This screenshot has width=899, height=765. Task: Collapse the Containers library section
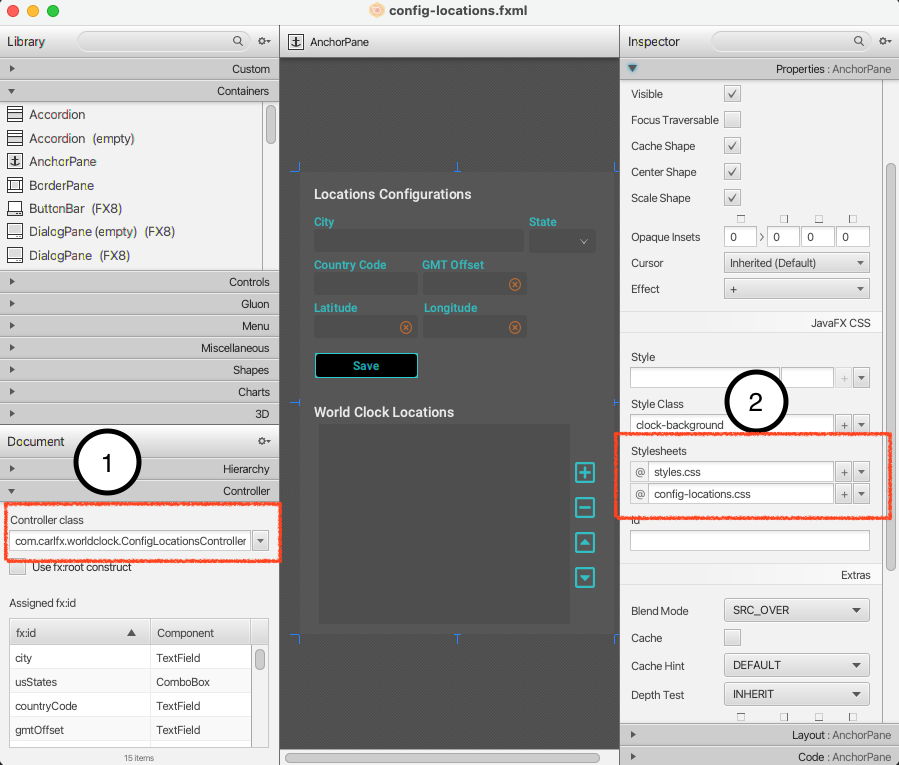(139, 91)
